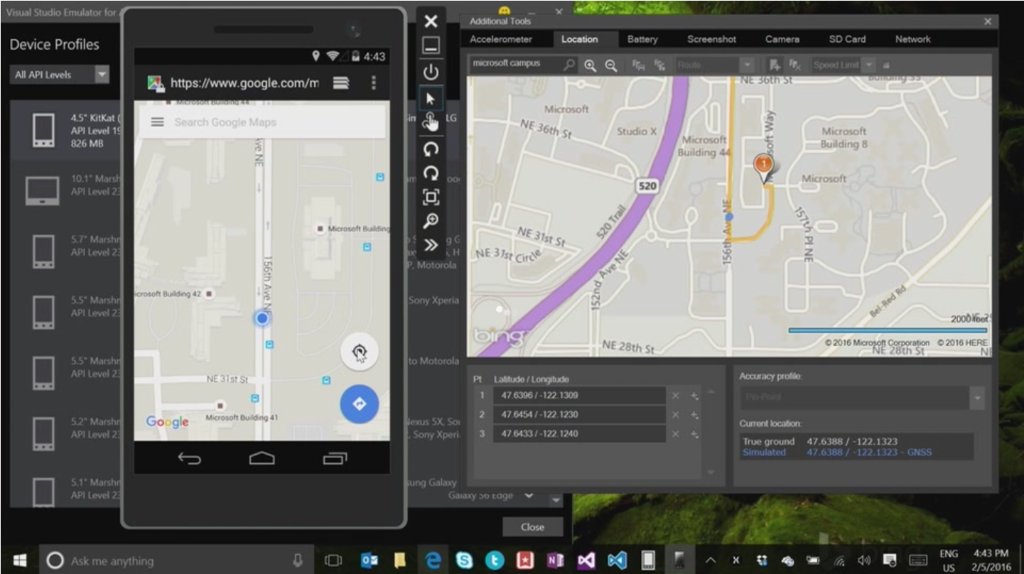The width and height of the screenshot is (1024, 574).
Task: Click point 1 coordinates 47.6396 / -122.1309
Action: (579, 396)
